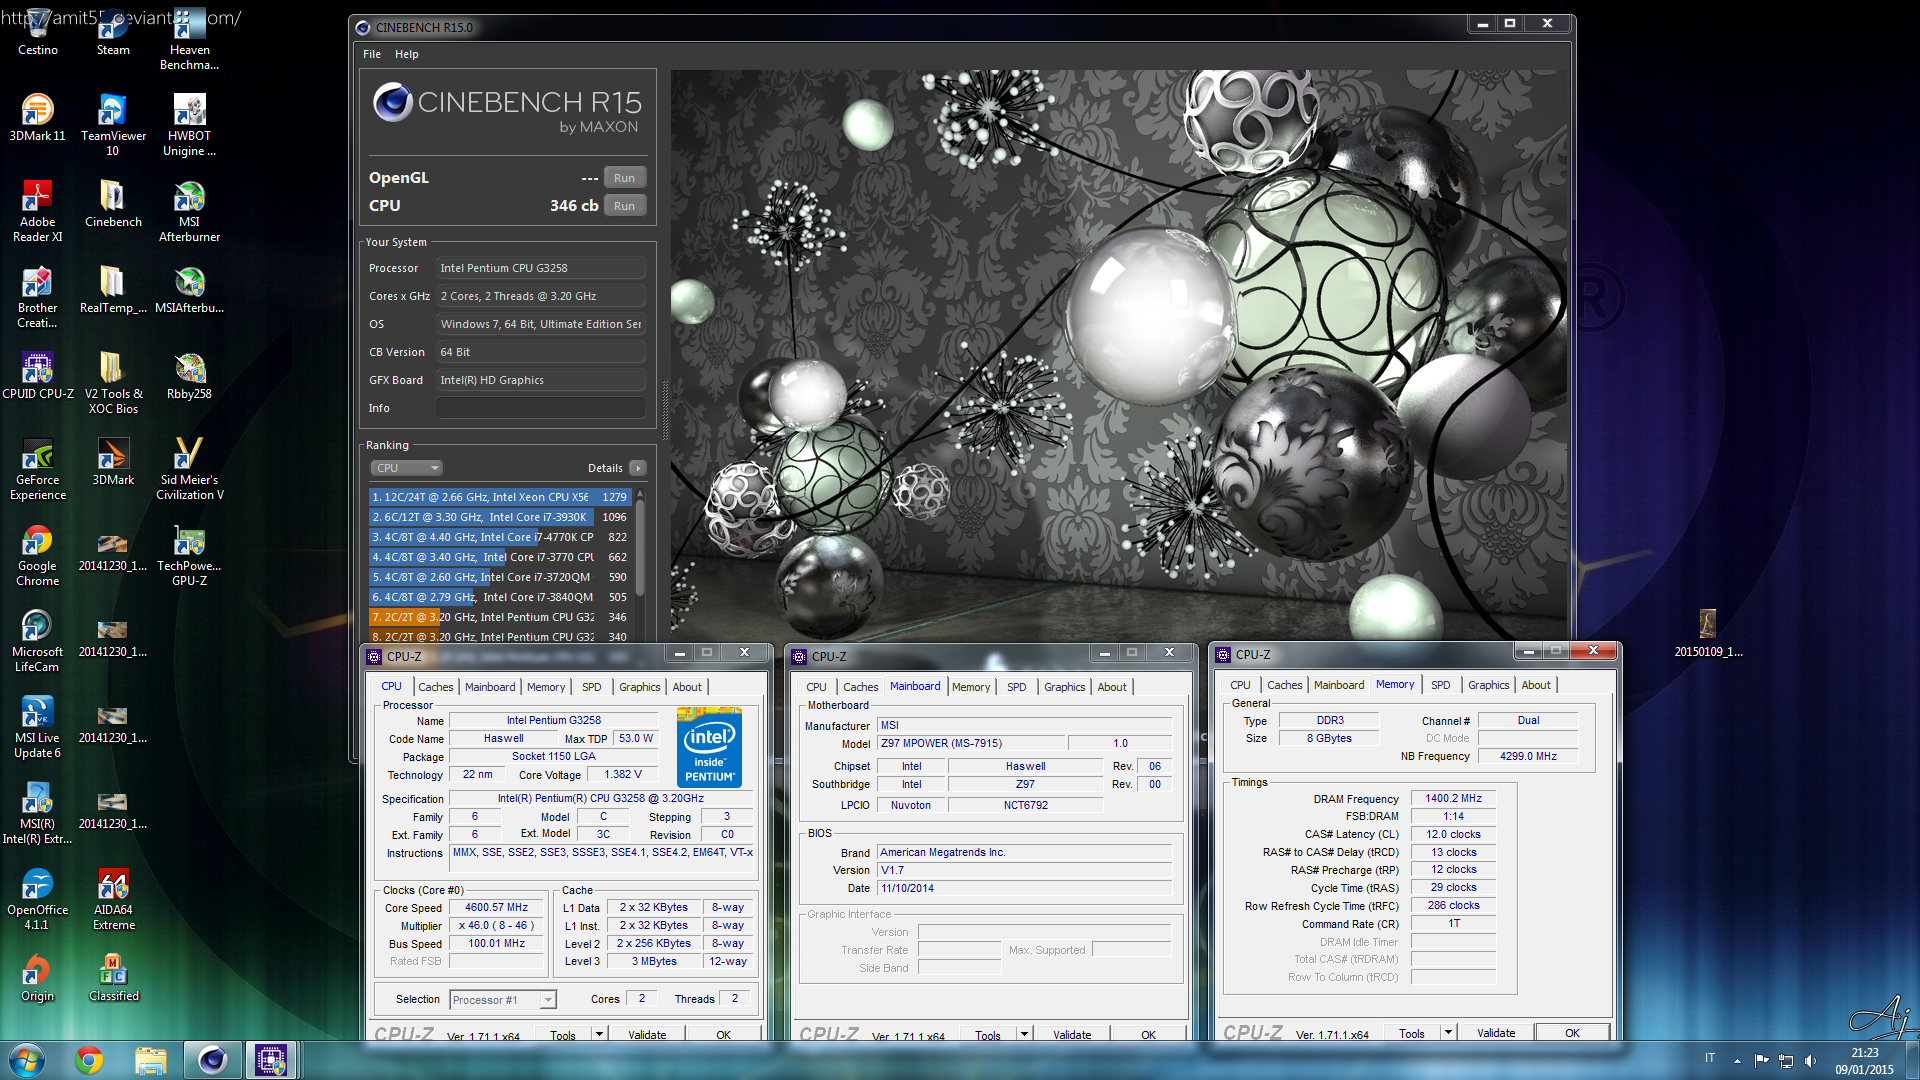
Task: Launch GeForce Experience shortcut
Action: [x=37, y=468]
